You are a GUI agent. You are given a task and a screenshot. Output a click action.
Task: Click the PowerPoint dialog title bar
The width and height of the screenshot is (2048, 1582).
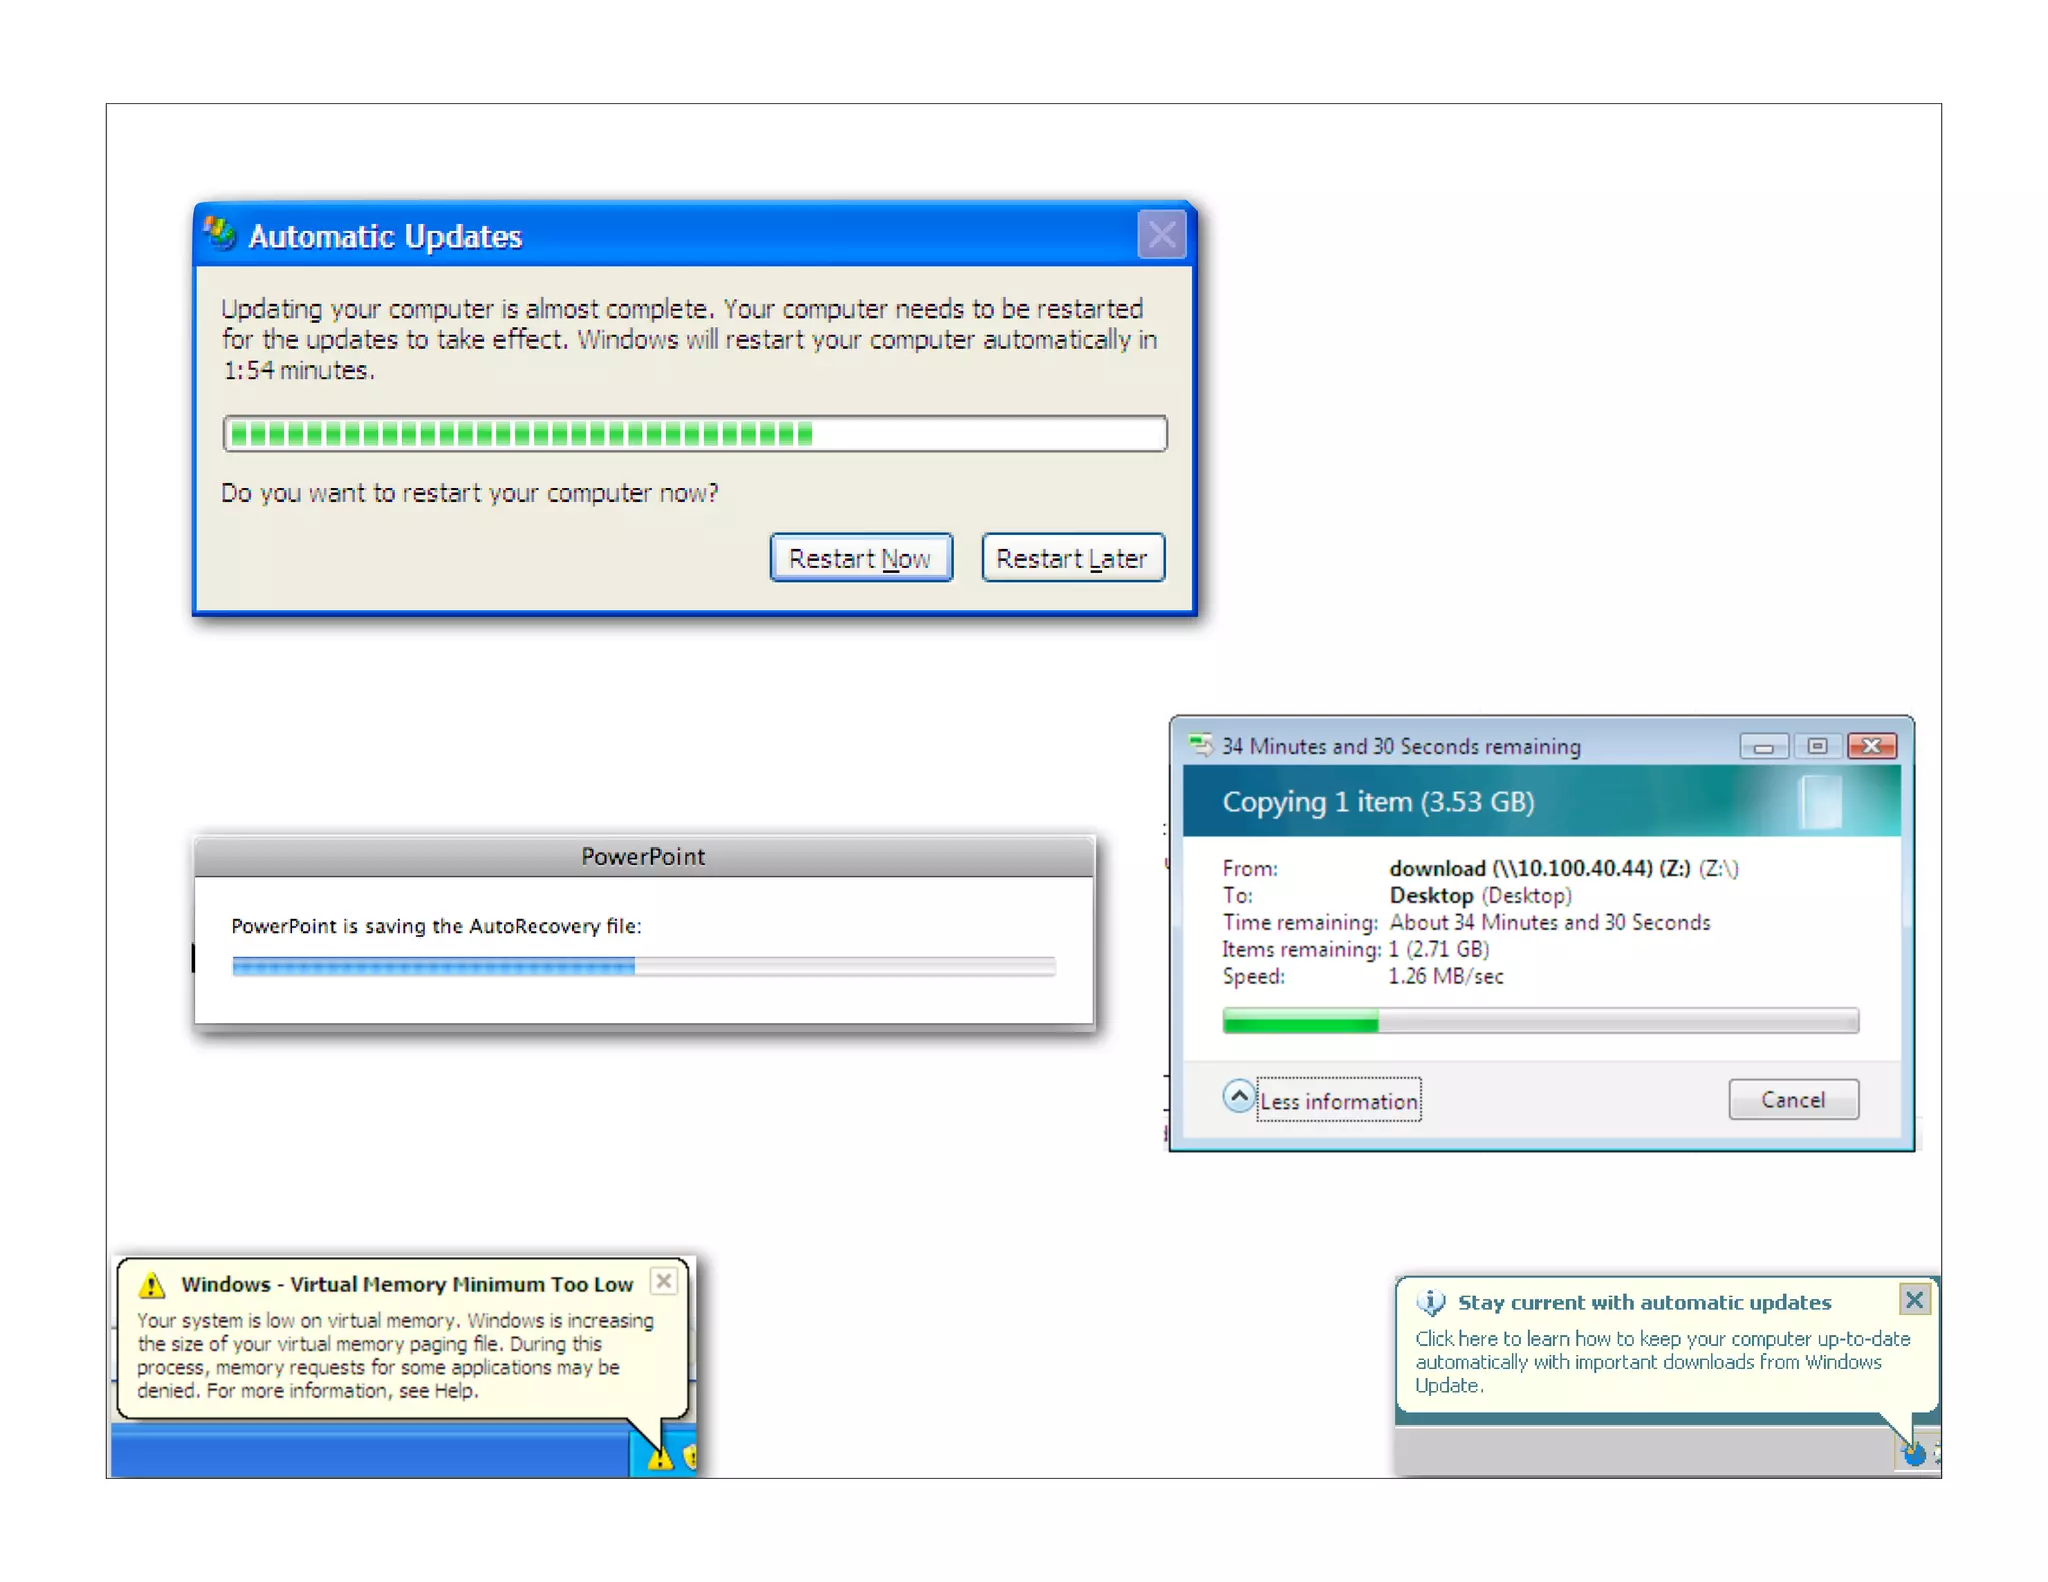[643, 856]
